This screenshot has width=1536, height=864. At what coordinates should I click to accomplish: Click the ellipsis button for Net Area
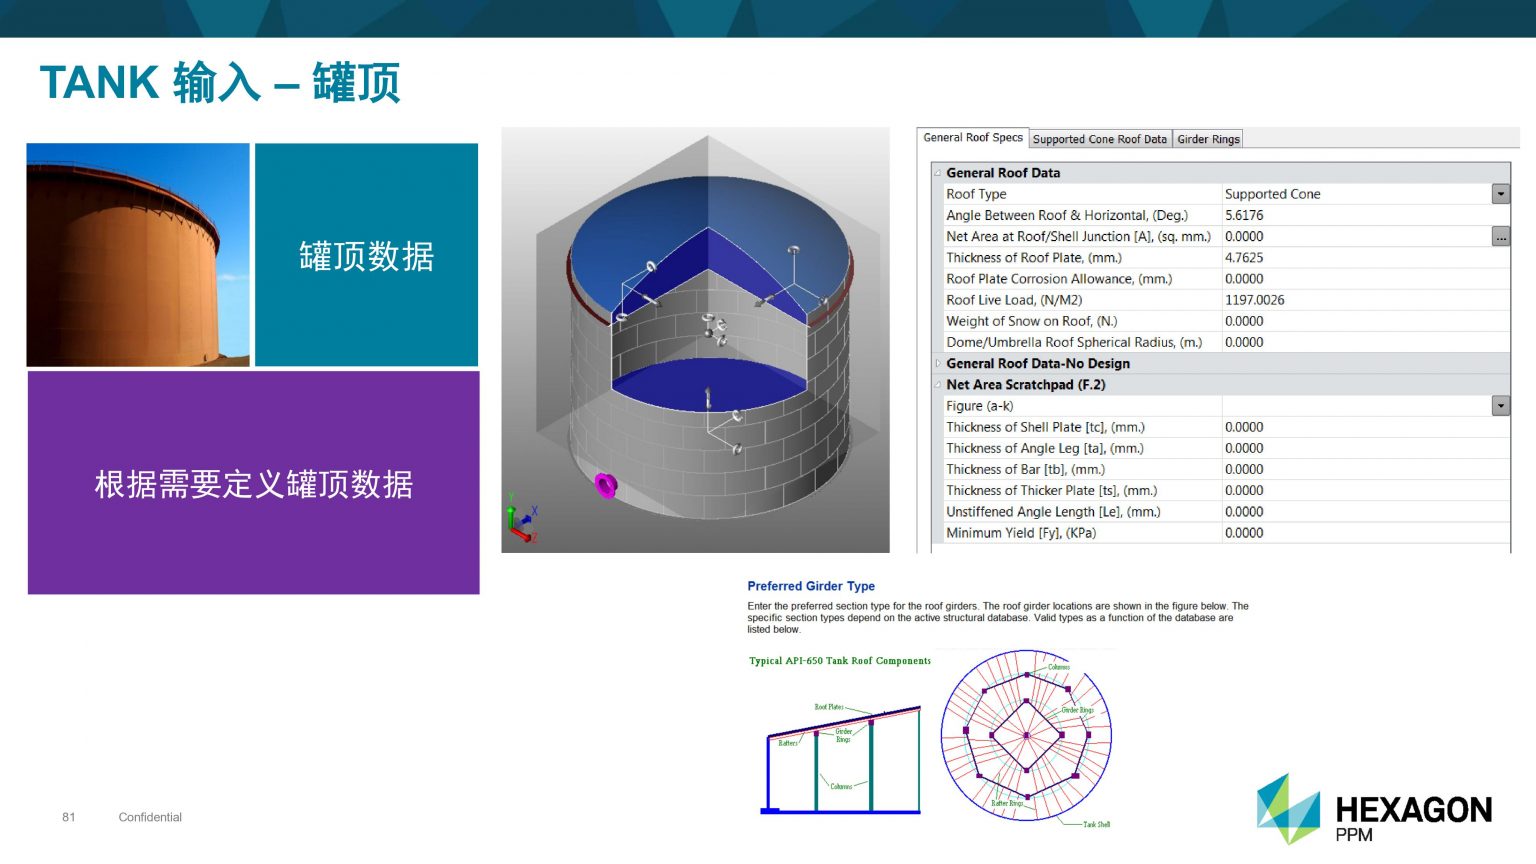tap(1500, 237)
